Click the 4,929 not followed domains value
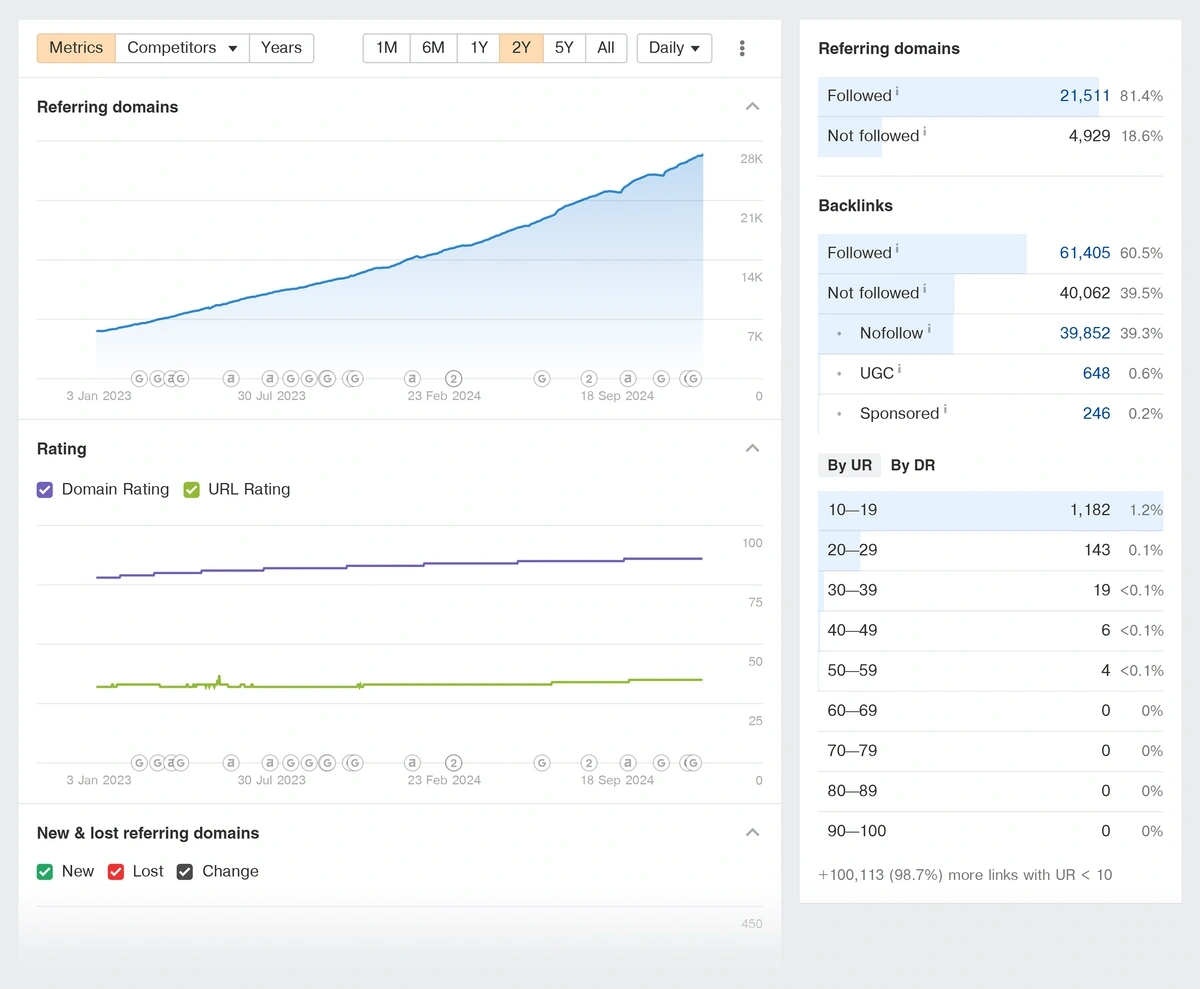Image resolution: width=1200 pixels, height=989 pixels. (x=1089, y=136)
